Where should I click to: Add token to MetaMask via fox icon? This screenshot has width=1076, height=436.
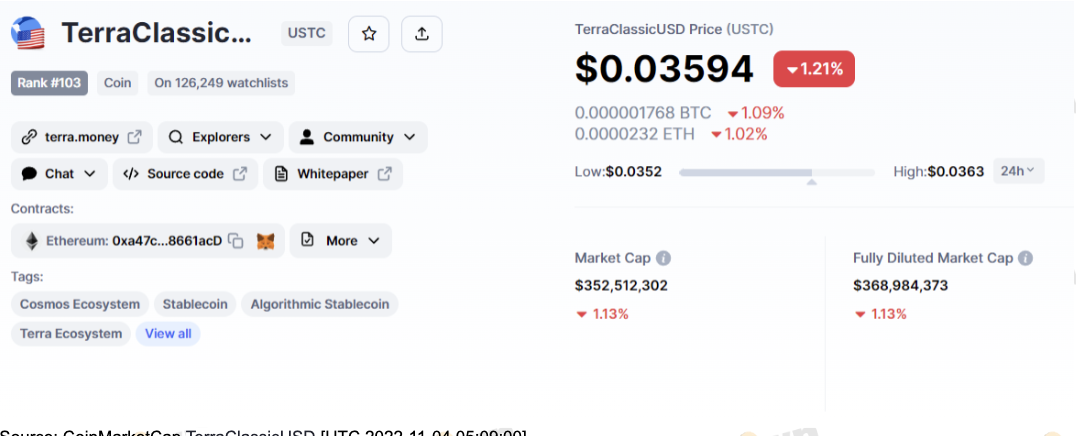tap(266, 241)
